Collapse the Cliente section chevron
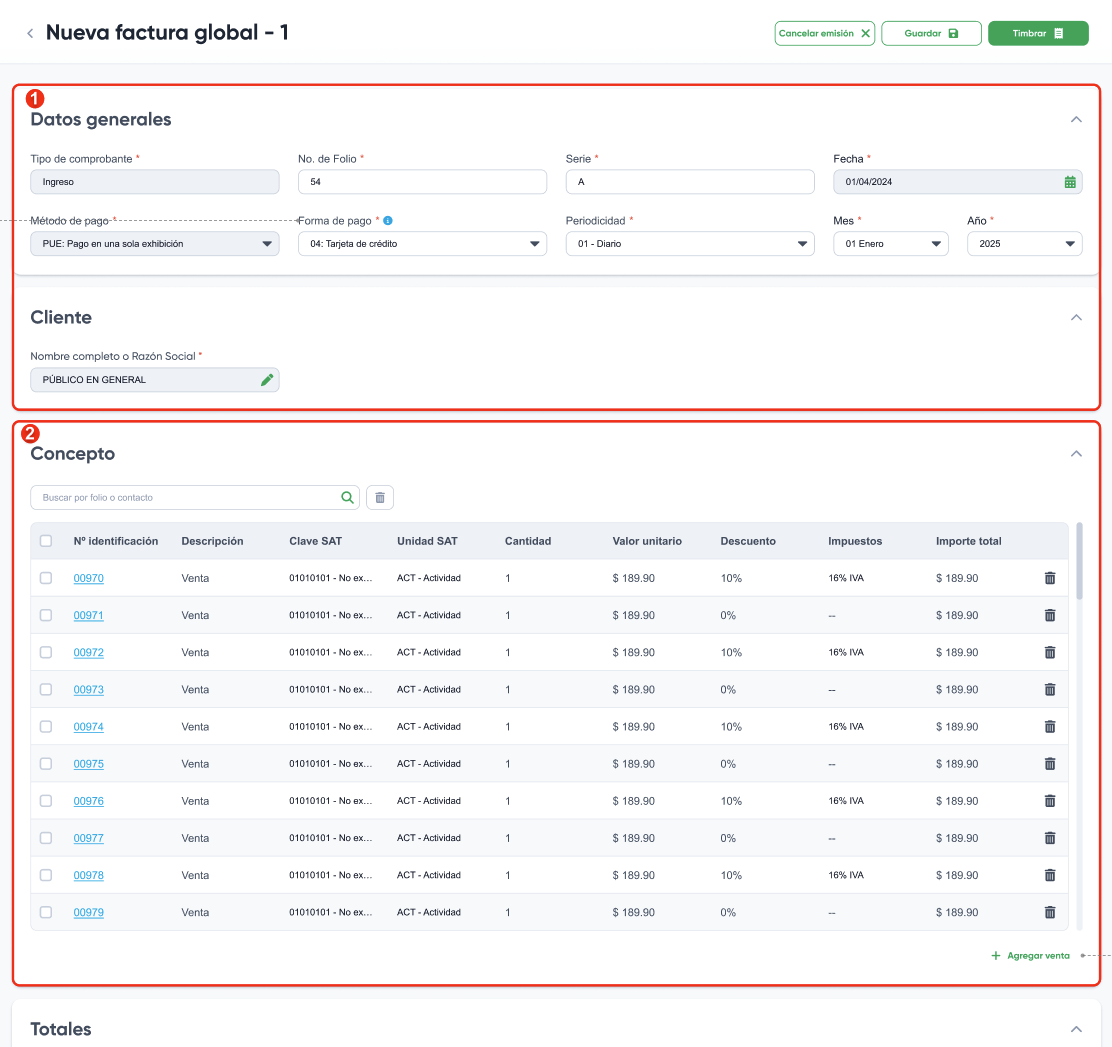1112x1047 pixels. pyautogui.click(x=1076, y=317)
